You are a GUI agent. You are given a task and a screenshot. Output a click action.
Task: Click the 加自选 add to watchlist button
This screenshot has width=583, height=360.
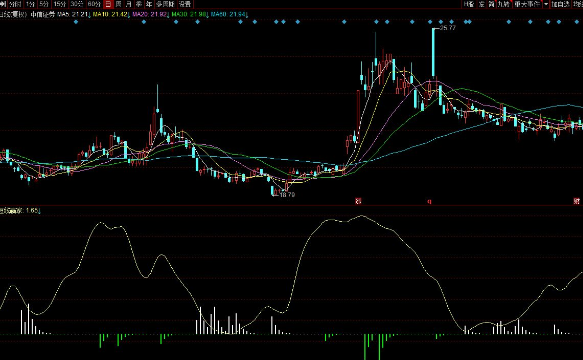tap(560, 4)
